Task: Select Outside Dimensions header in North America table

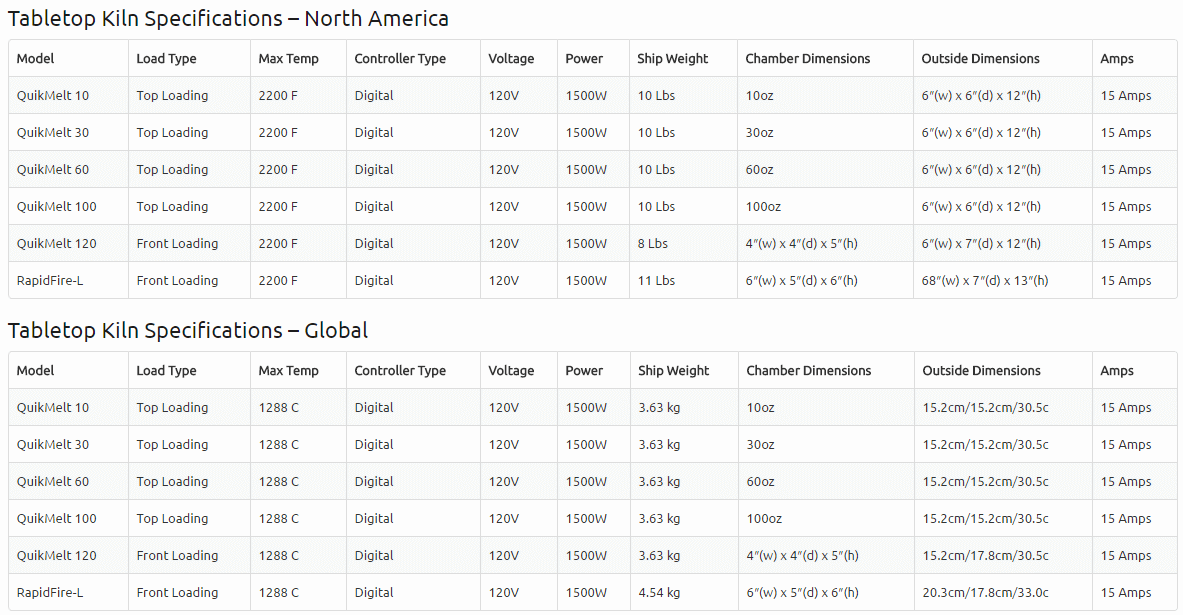Action: coord(980,59)
